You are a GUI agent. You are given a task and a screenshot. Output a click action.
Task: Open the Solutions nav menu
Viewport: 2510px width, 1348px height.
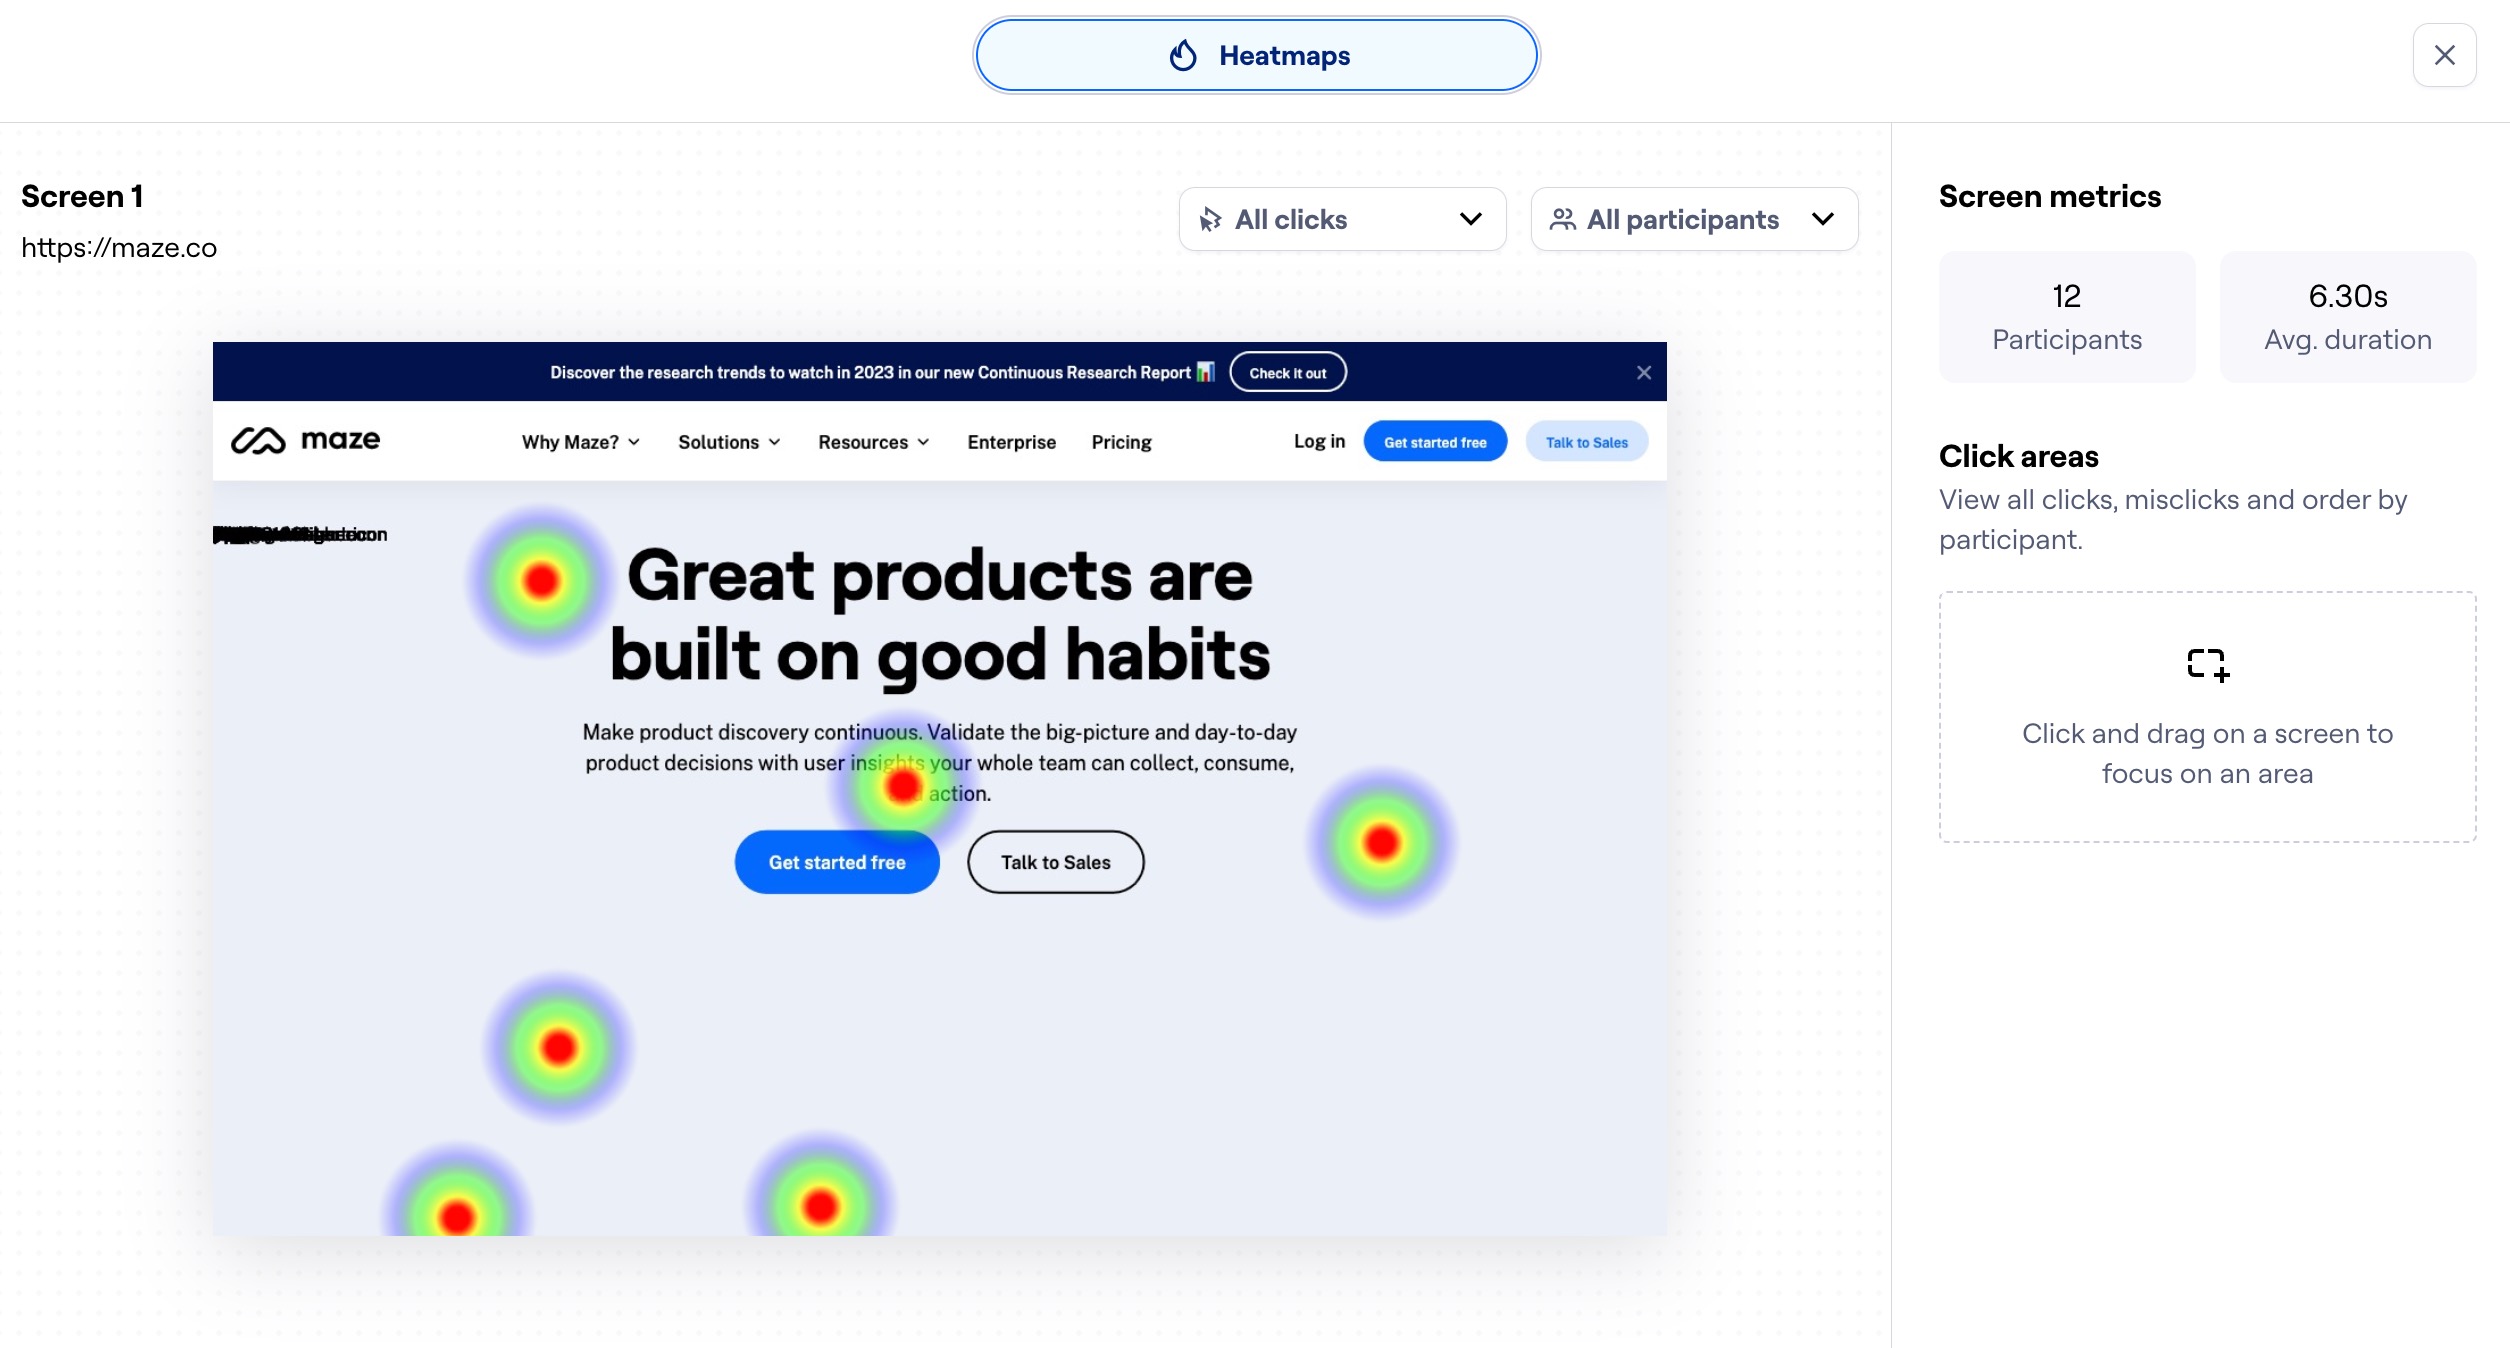point(728,442)
